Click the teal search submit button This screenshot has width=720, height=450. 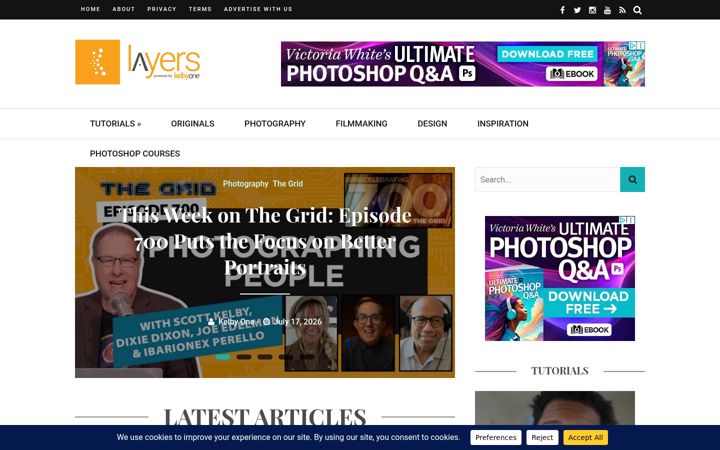click(x=632, y=180)
